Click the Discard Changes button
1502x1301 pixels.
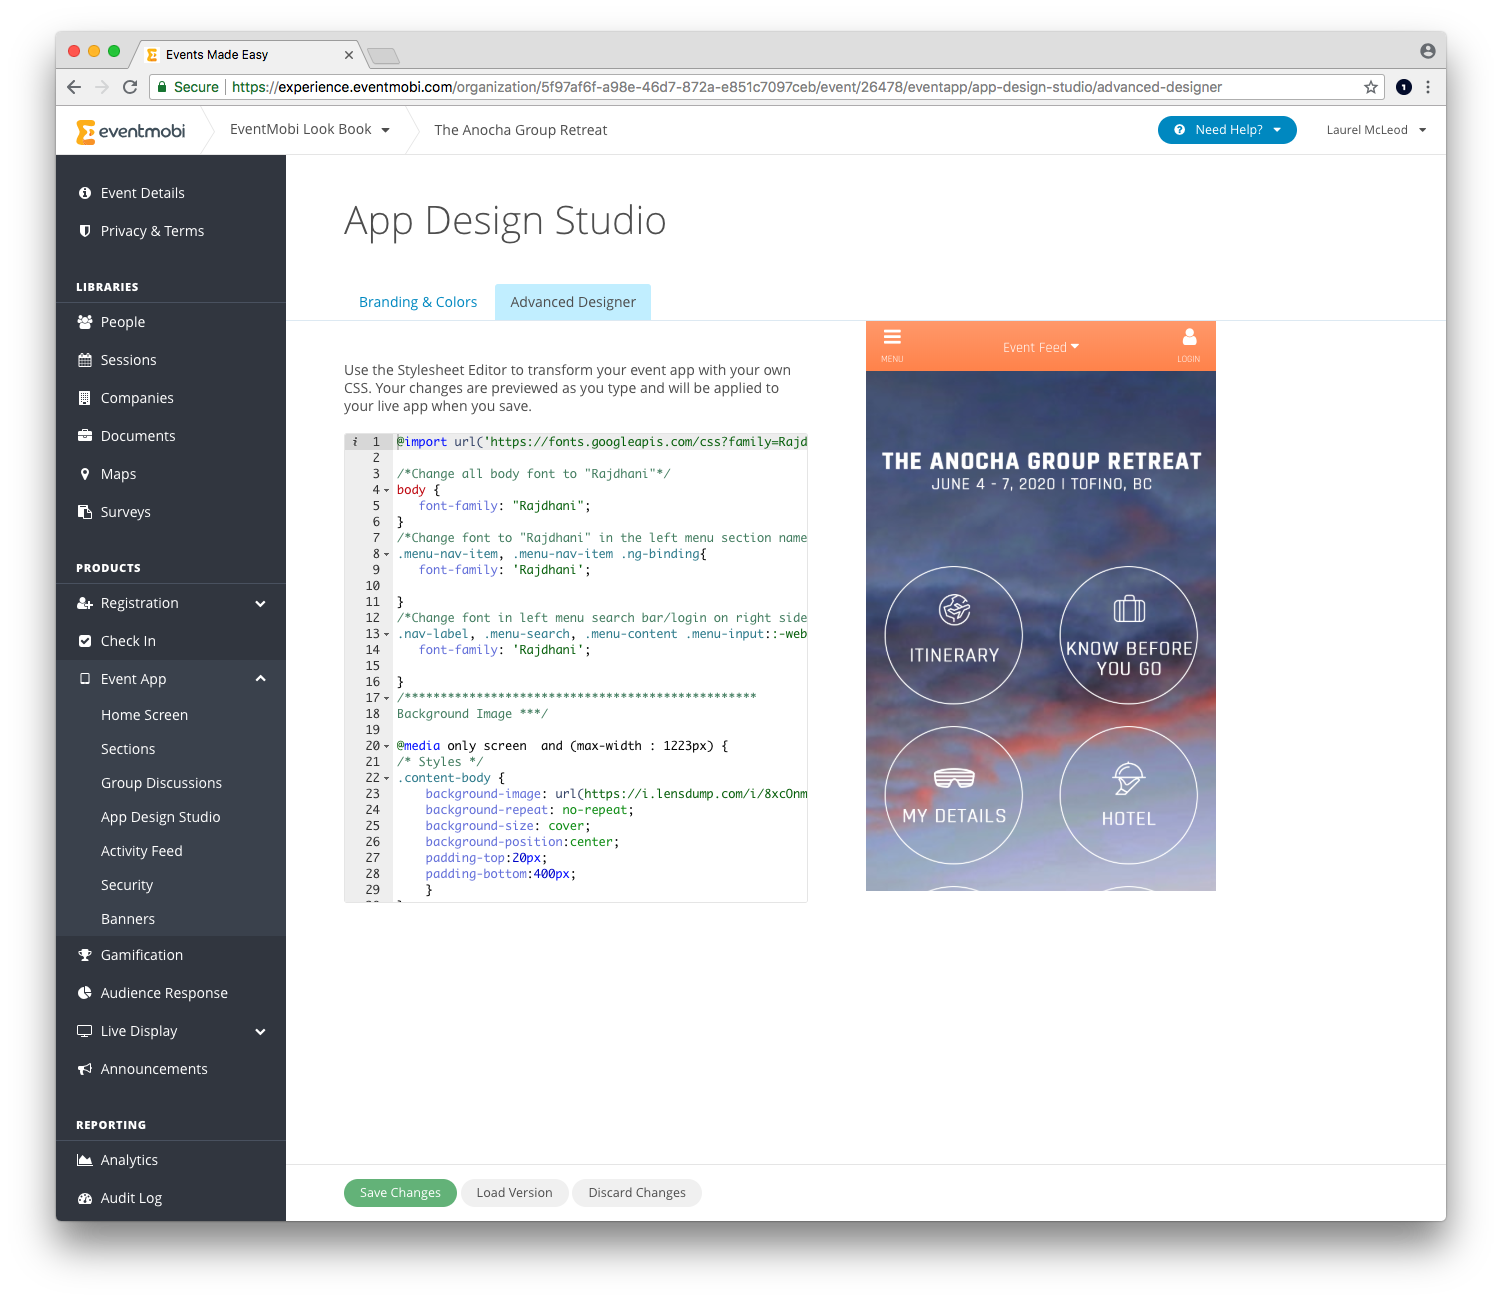click(637, 1193)
